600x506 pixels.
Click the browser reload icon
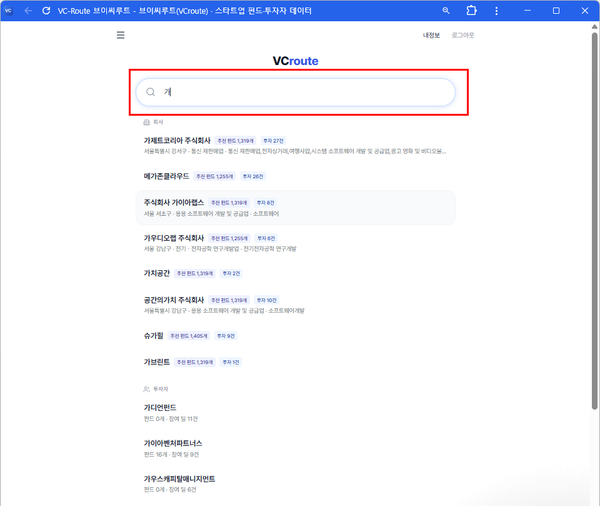click(x=46, y=11)
